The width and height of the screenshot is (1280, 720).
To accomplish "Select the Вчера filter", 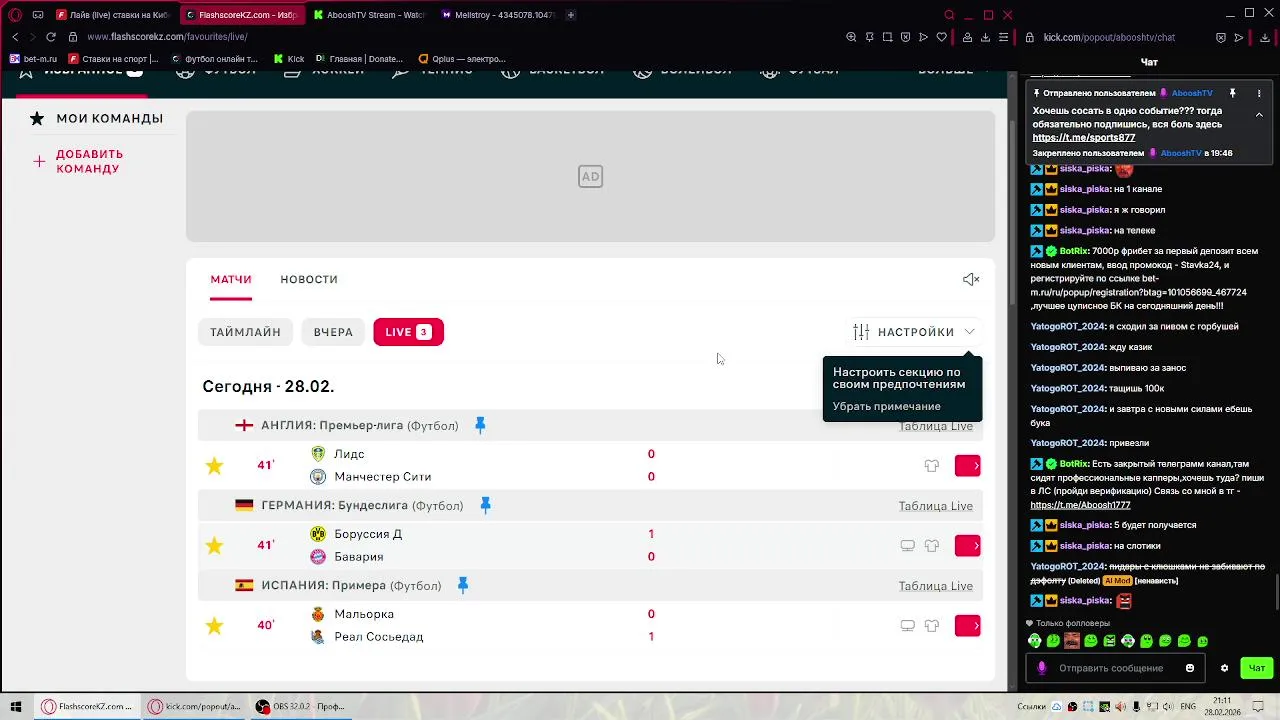I will pos(333,332).
